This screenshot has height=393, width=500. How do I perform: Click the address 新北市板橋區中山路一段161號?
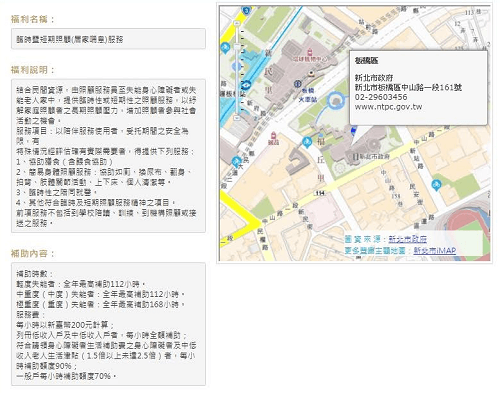pos(408,88)
